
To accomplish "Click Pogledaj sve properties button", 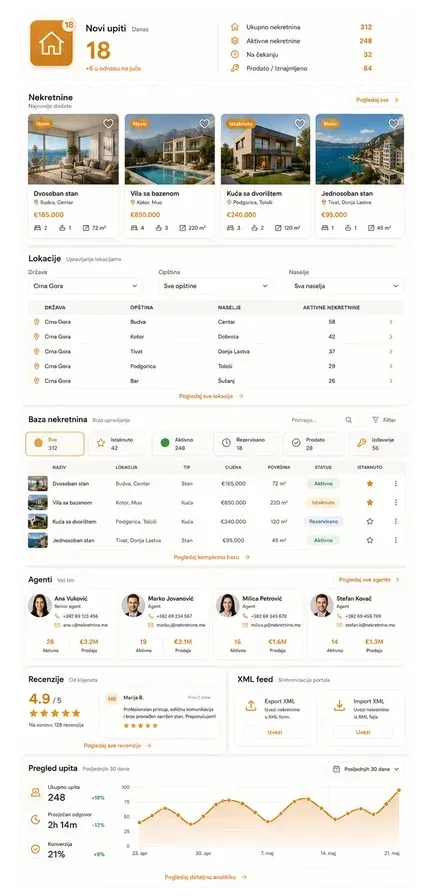I will pos(377,99).
